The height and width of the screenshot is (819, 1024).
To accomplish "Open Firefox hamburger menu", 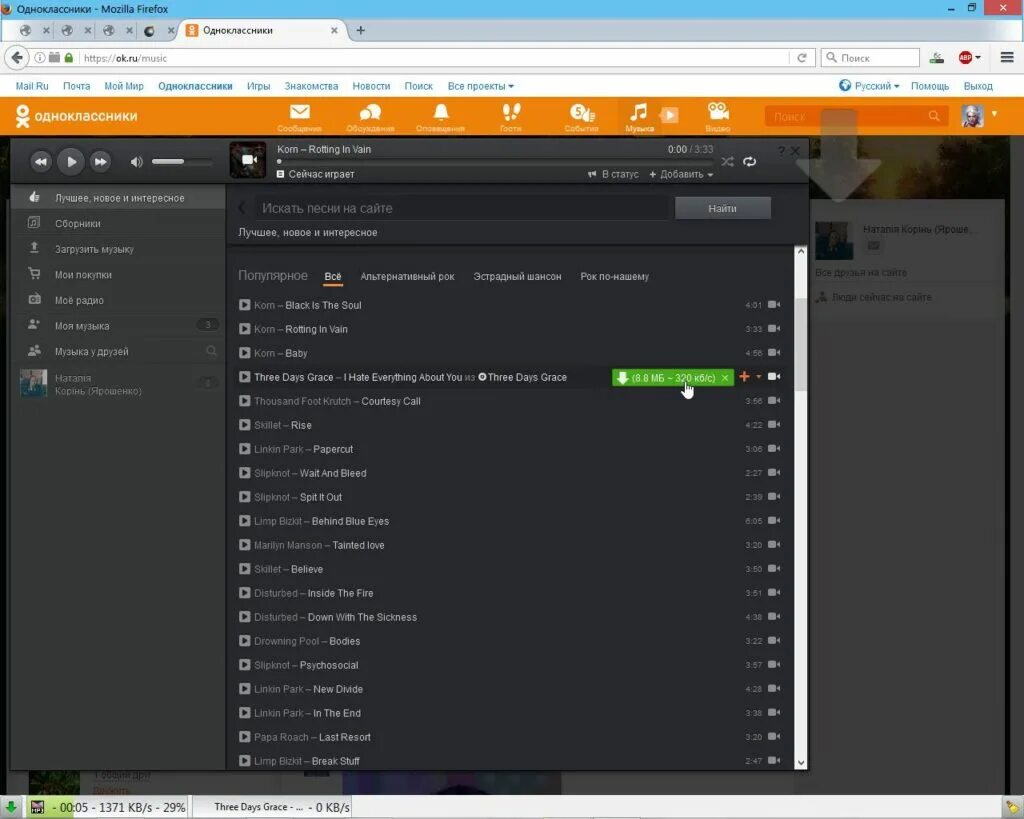I will pos(1007,57).
